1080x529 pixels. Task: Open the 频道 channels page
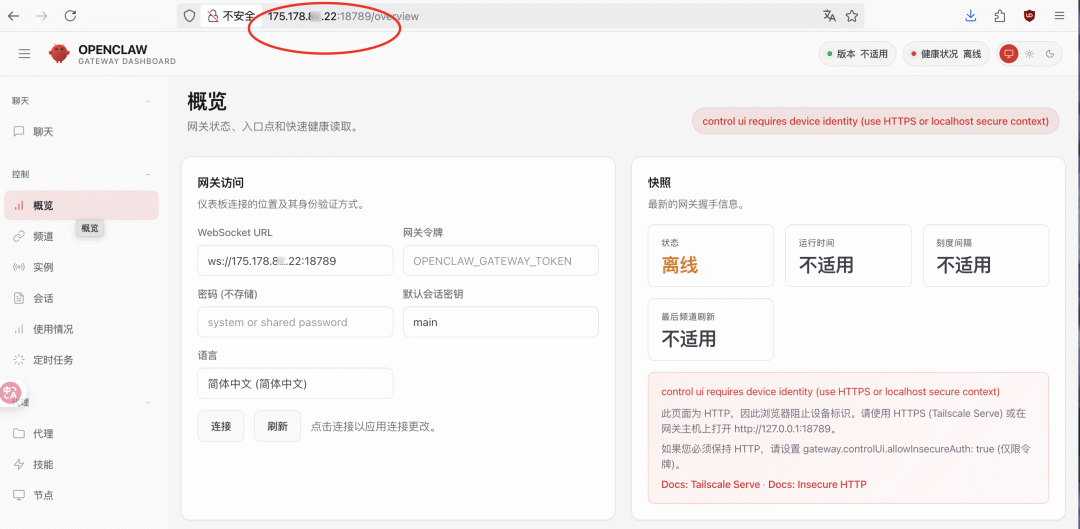81,236
